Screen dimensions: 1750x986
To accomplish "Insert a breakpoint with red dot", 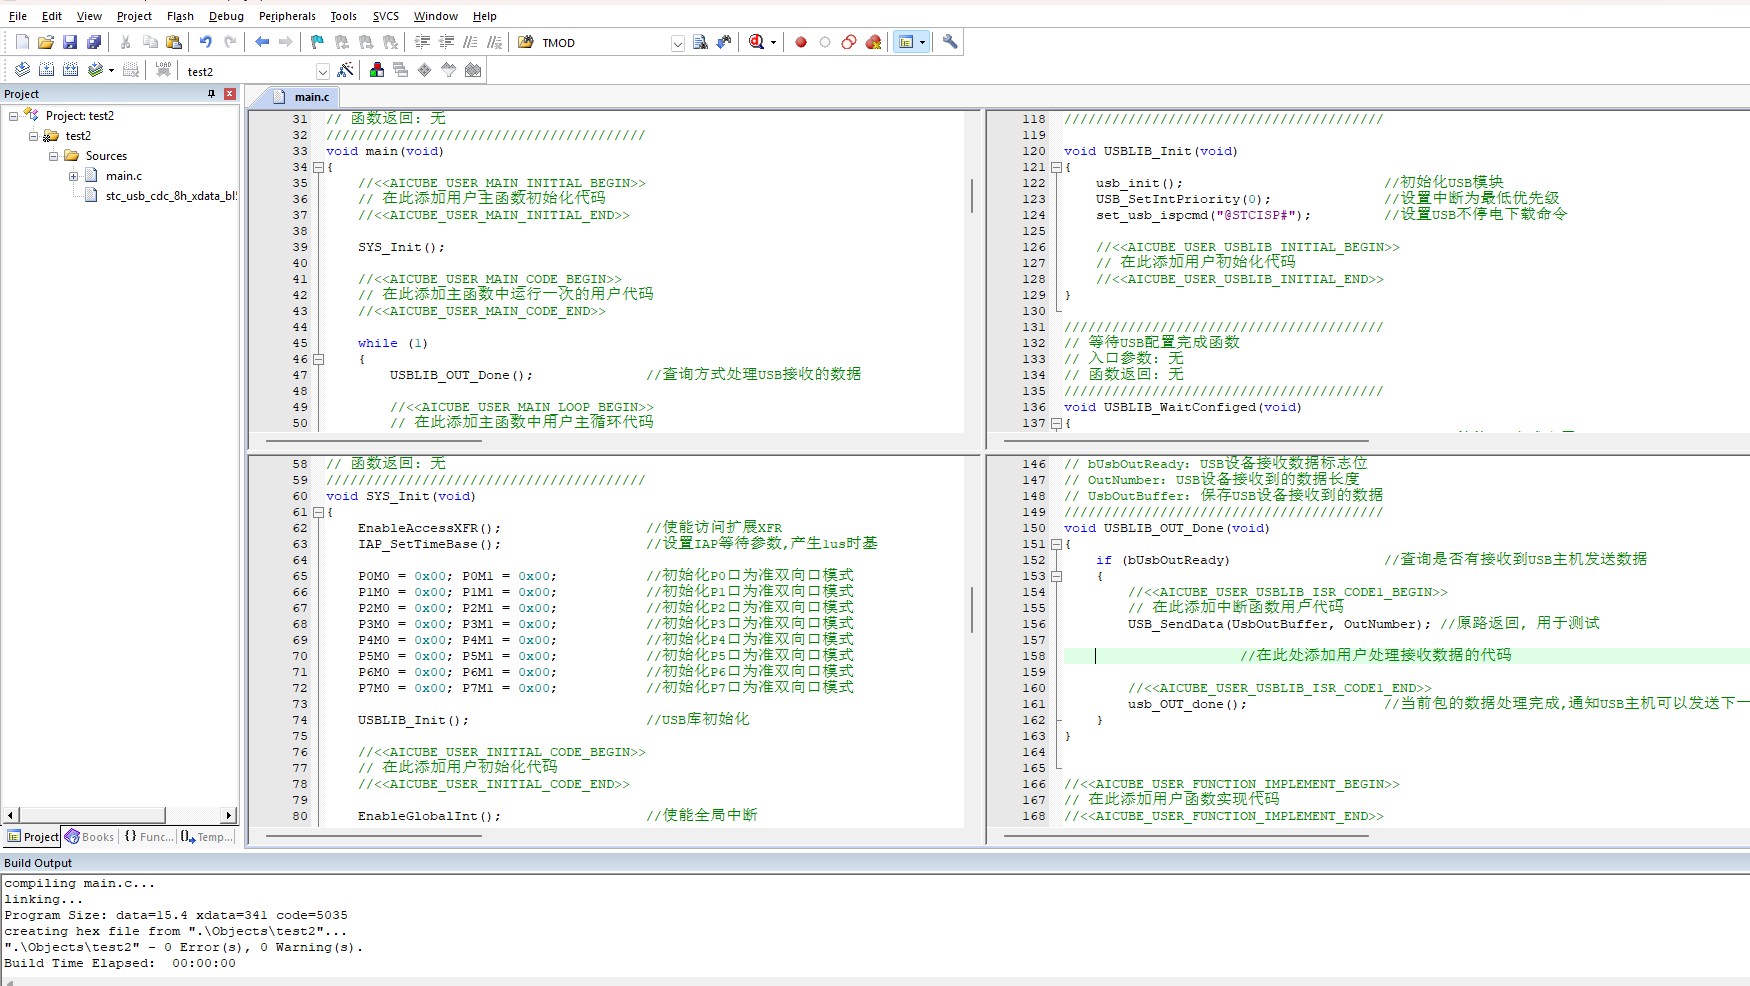I will point(801,42).
